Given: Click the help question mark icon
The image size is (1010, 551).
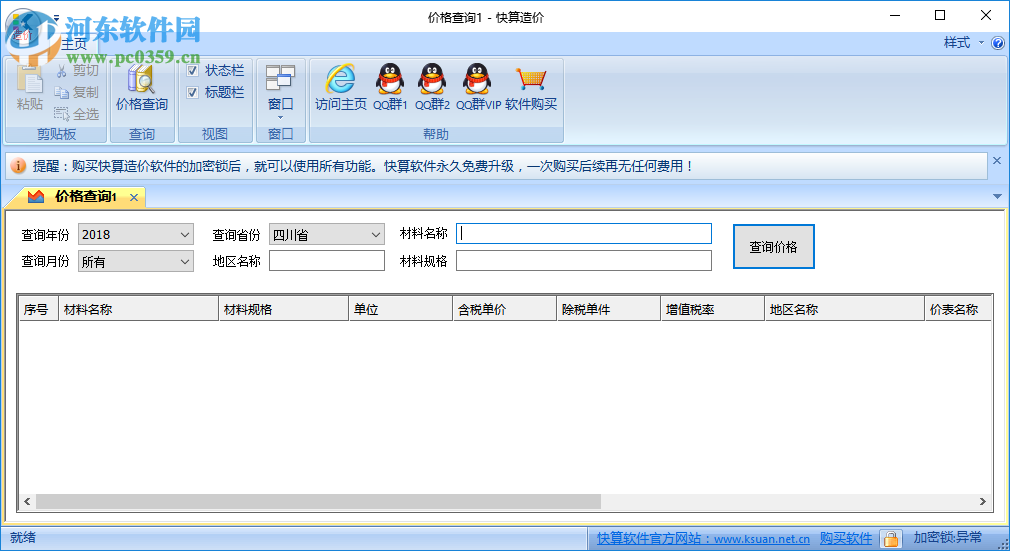Looking at the screenshot, I should tap(998, 43).
